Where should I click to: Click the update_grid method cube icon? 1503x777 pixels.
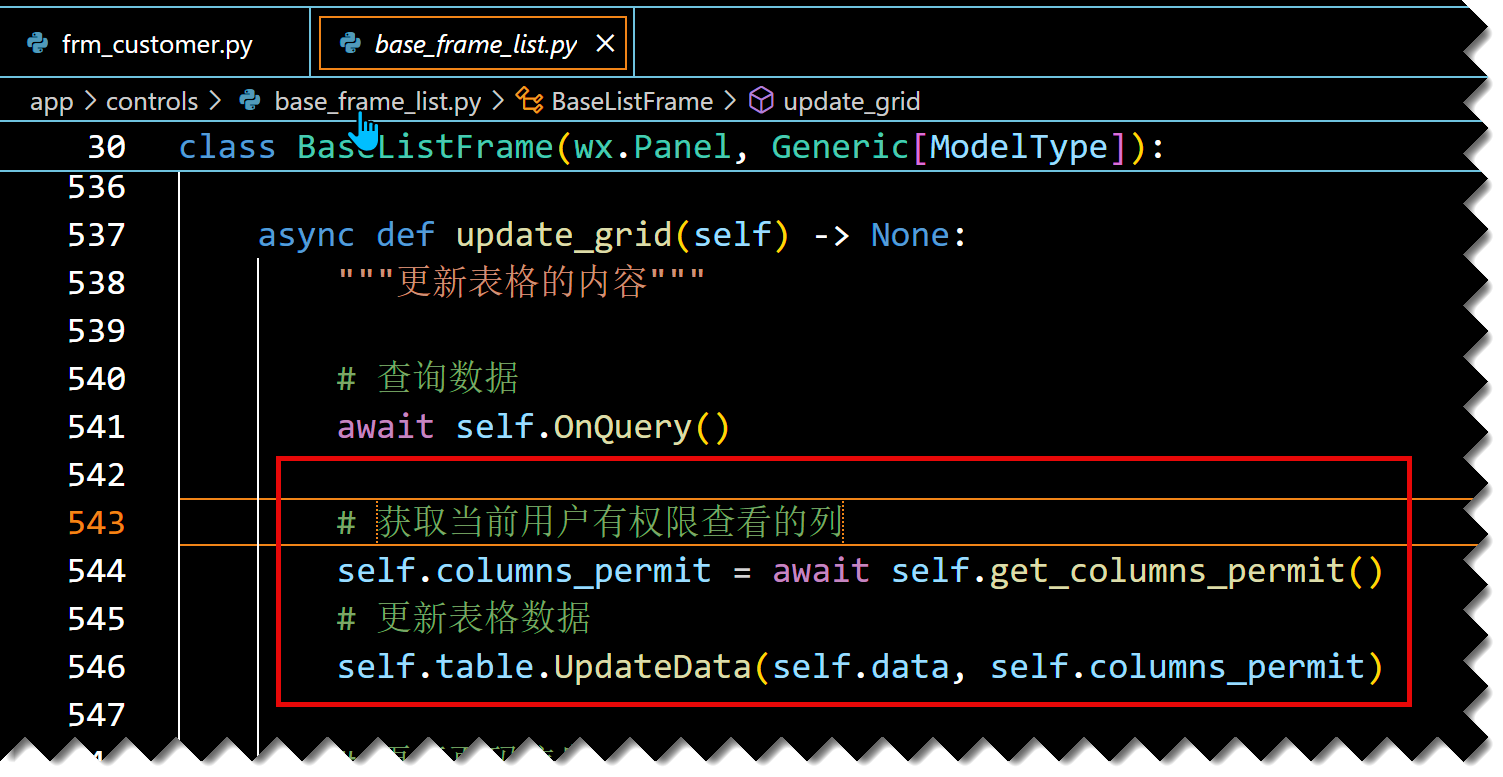tap(762, 101)
